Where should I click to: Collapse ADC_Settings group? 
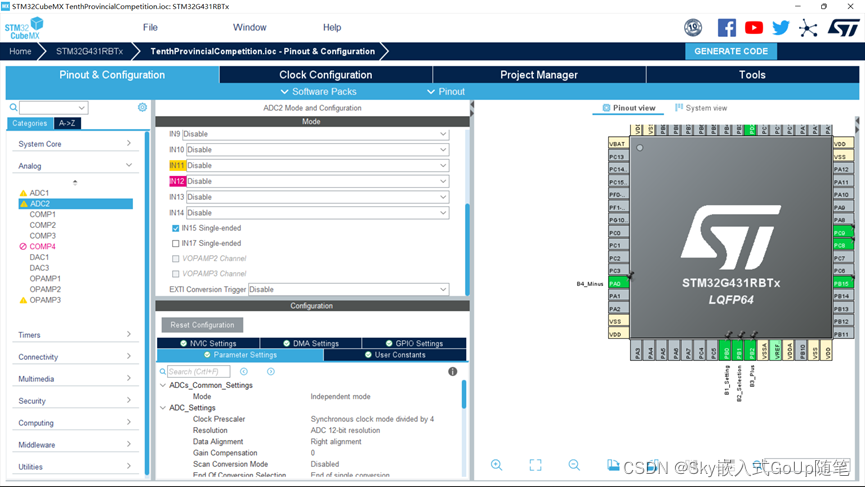point(163,408)
